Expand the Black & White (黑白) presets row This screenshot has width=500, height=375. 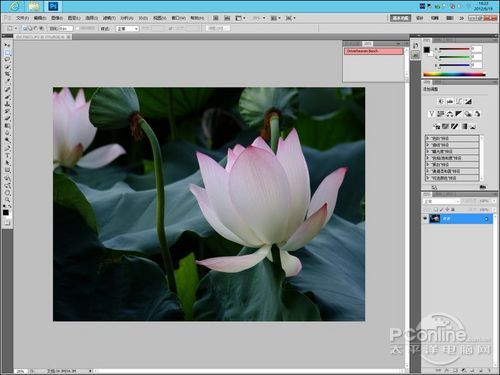[428, 164]
